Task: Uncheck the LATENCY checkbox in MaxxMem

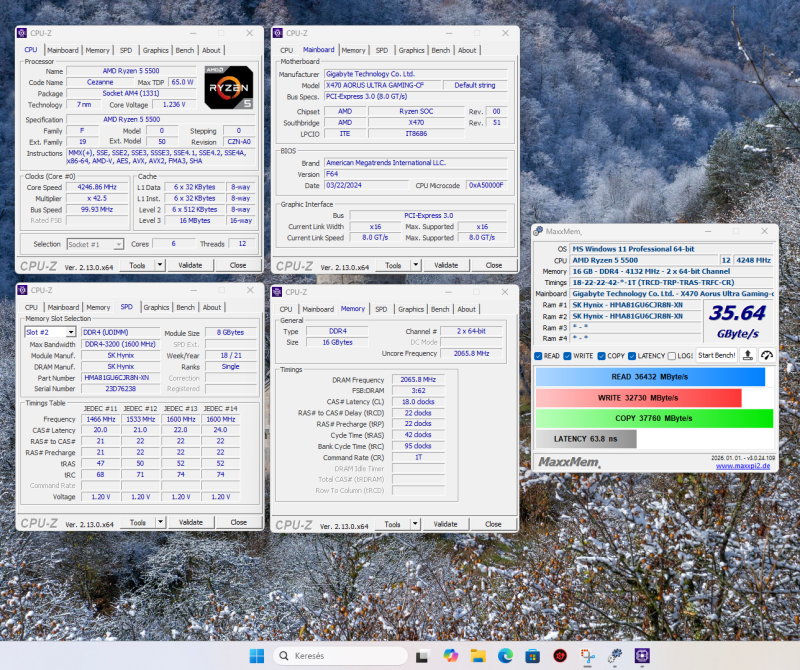Action: [x=632, y=356]
